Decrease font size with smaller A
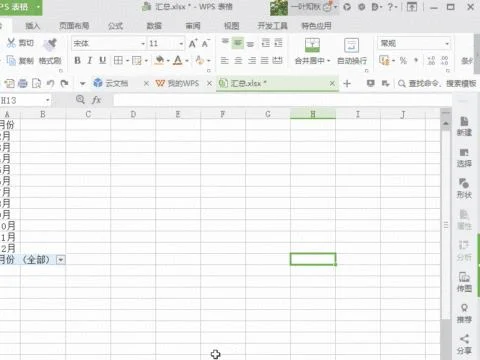 click(x=206, y=43)
